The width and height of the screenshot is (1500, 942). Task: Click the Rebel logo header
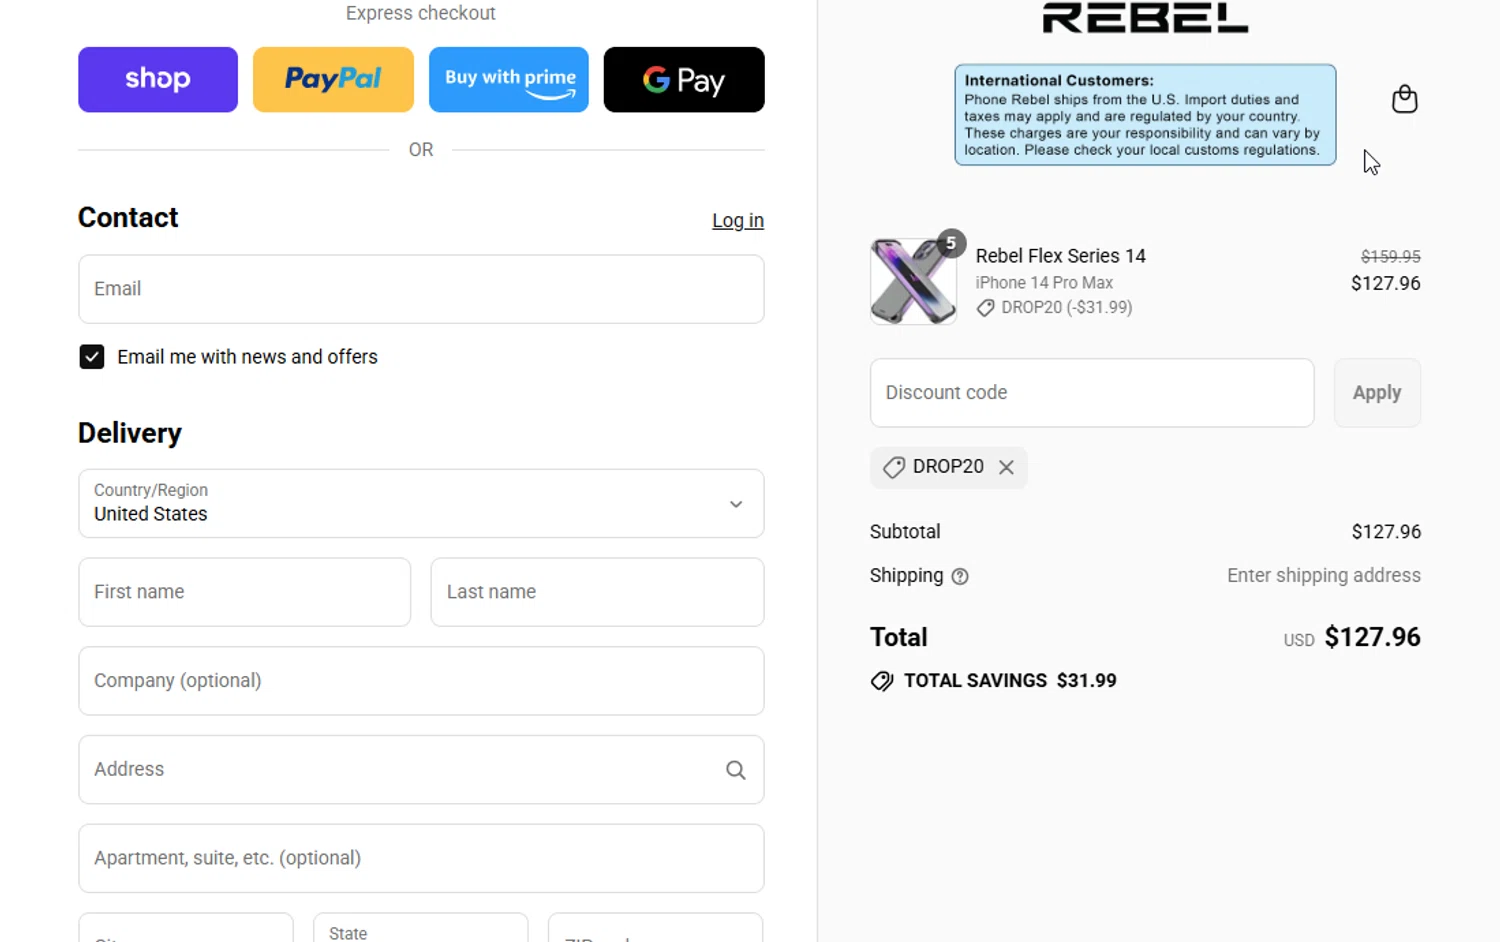(1145, 17)
